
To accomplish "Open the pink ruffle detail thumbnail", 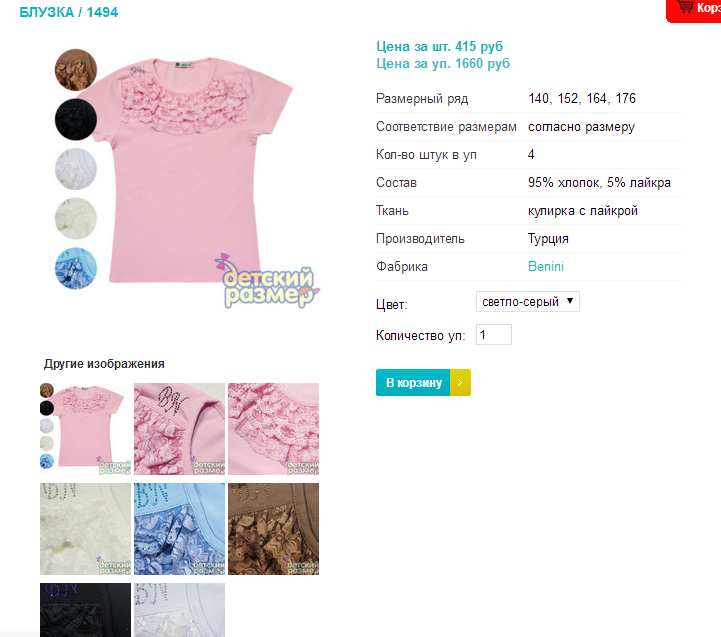I will [274, 429].
